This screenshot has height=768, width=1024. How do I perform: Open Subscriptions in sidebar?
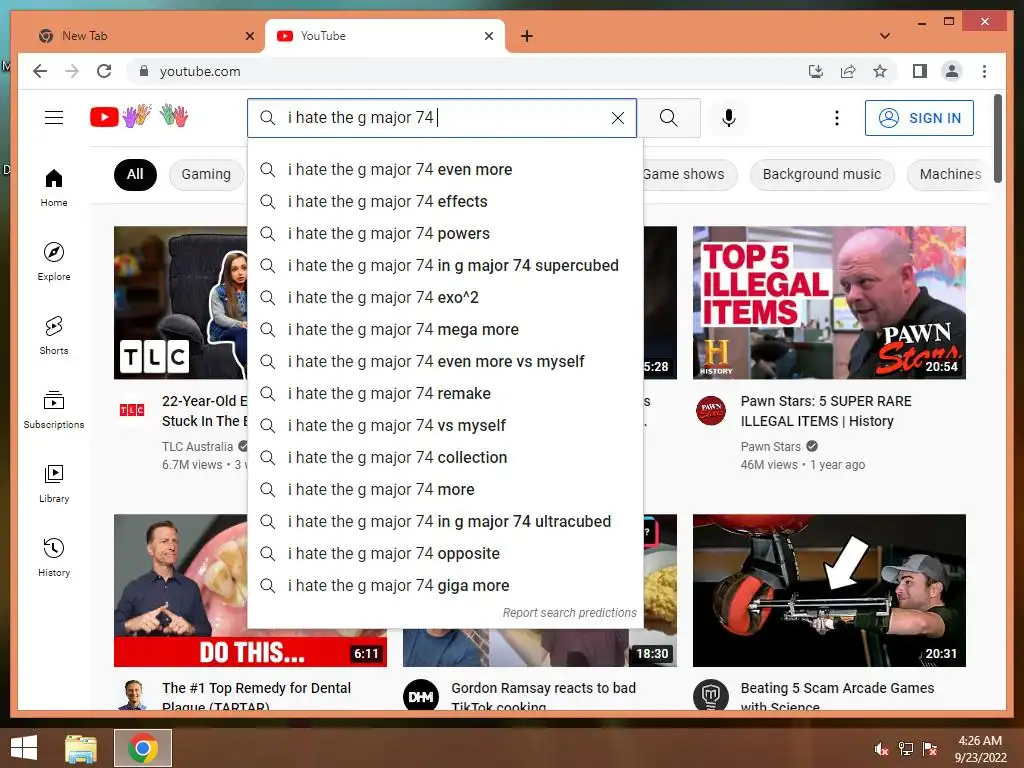[54, 409]
